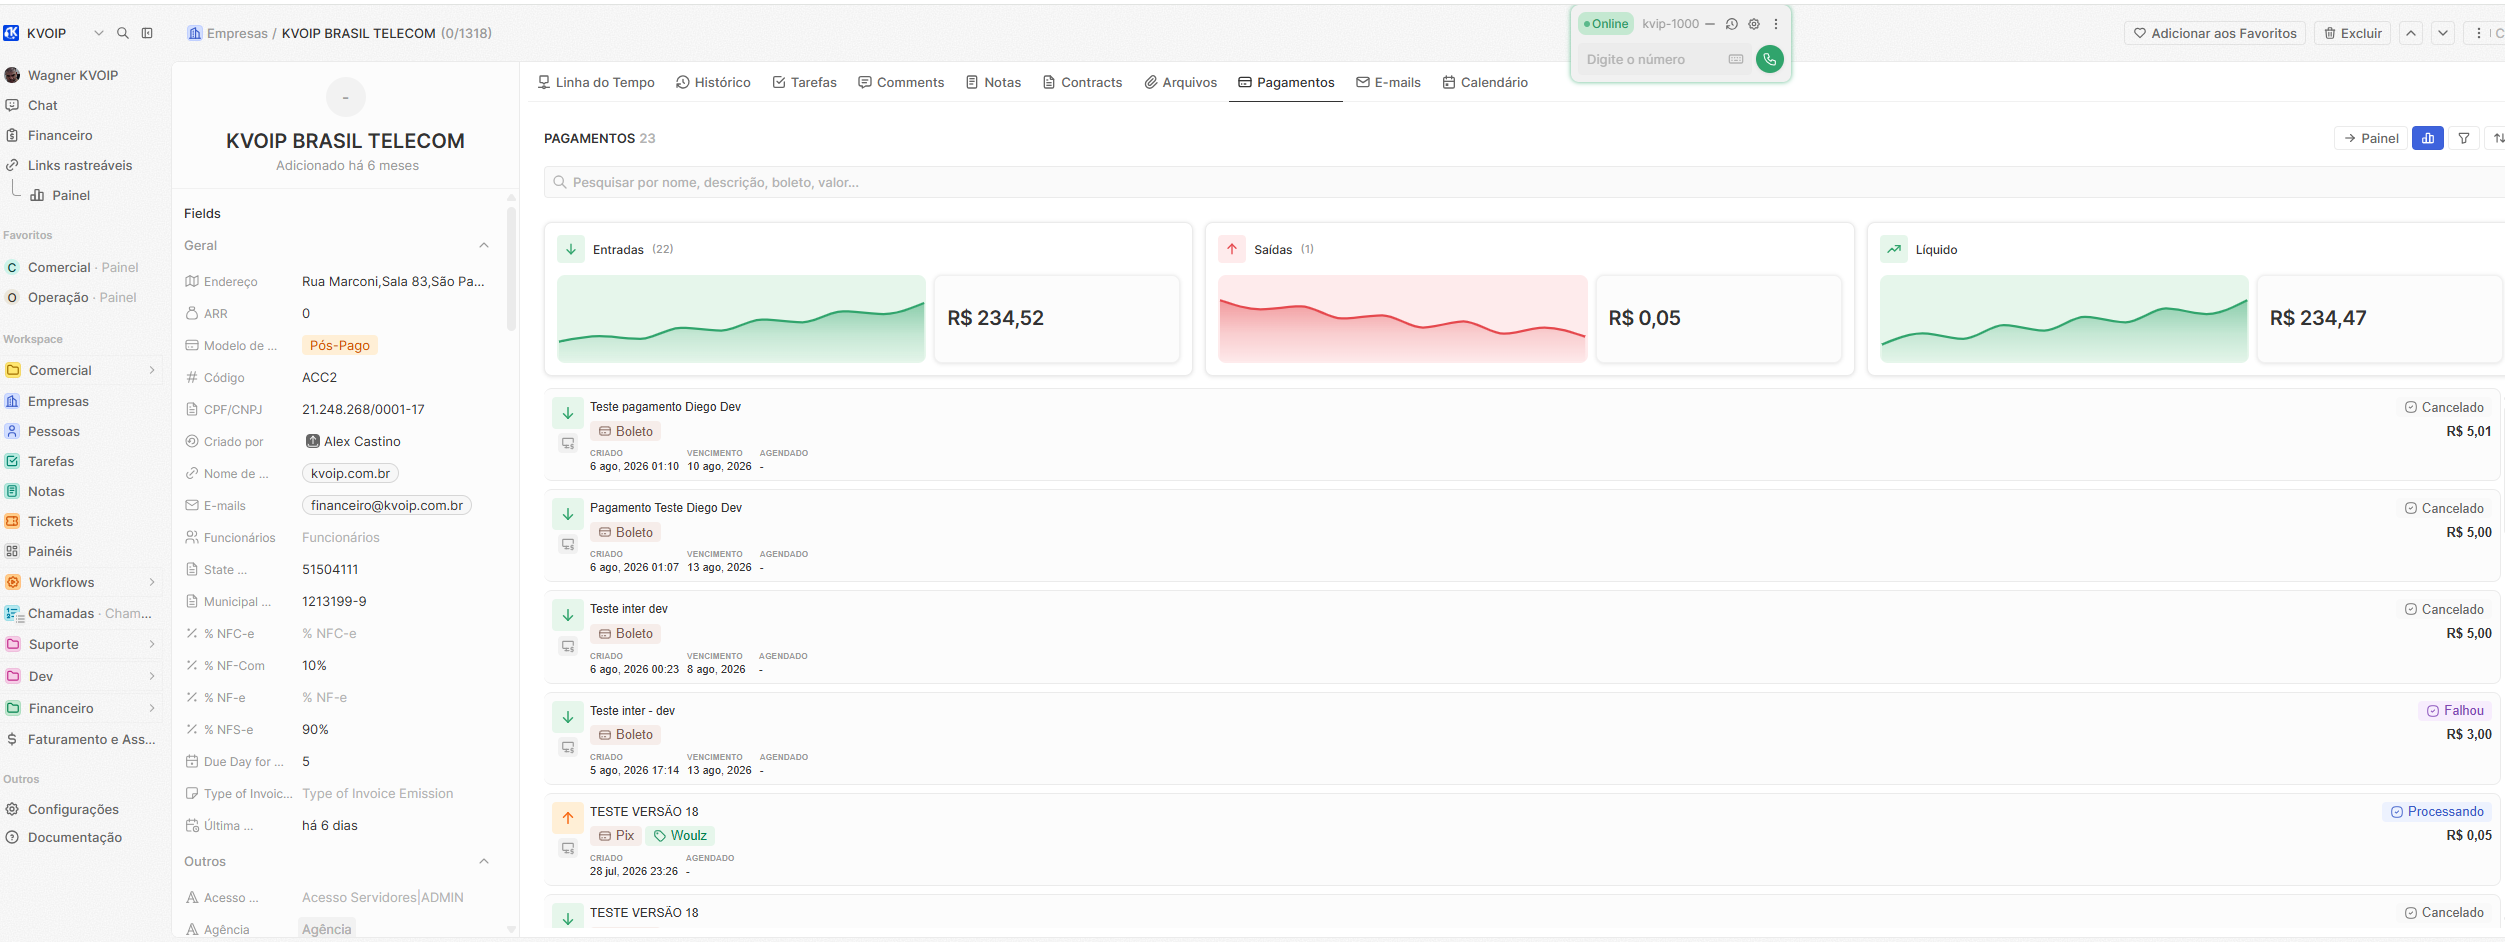The height and width of the screenshot is (942, 2505).
Task: Switch to the Contracts tab
Action: click(1082, 82)
